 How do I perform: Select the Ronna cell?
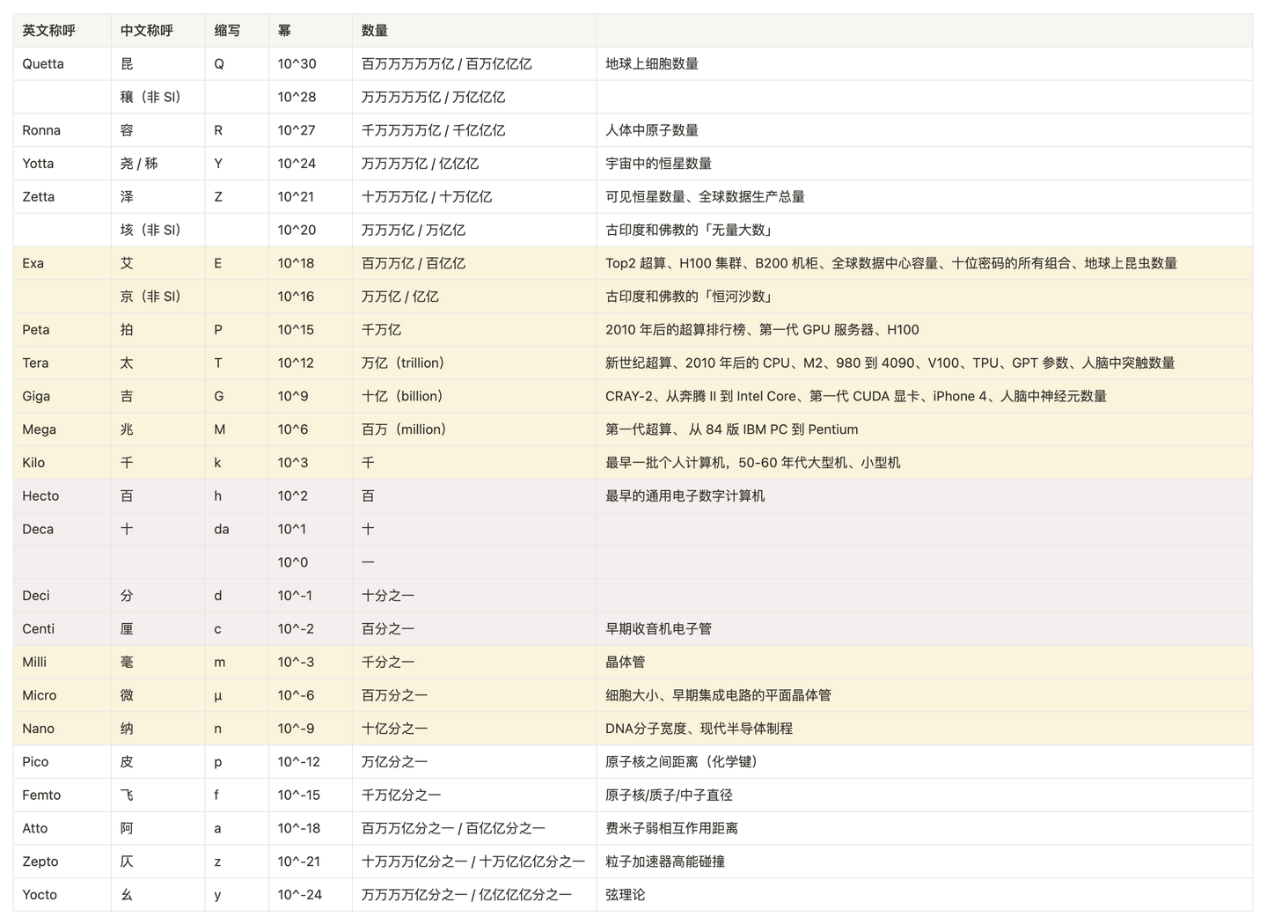pyautogui.click(x=62, y=130)
